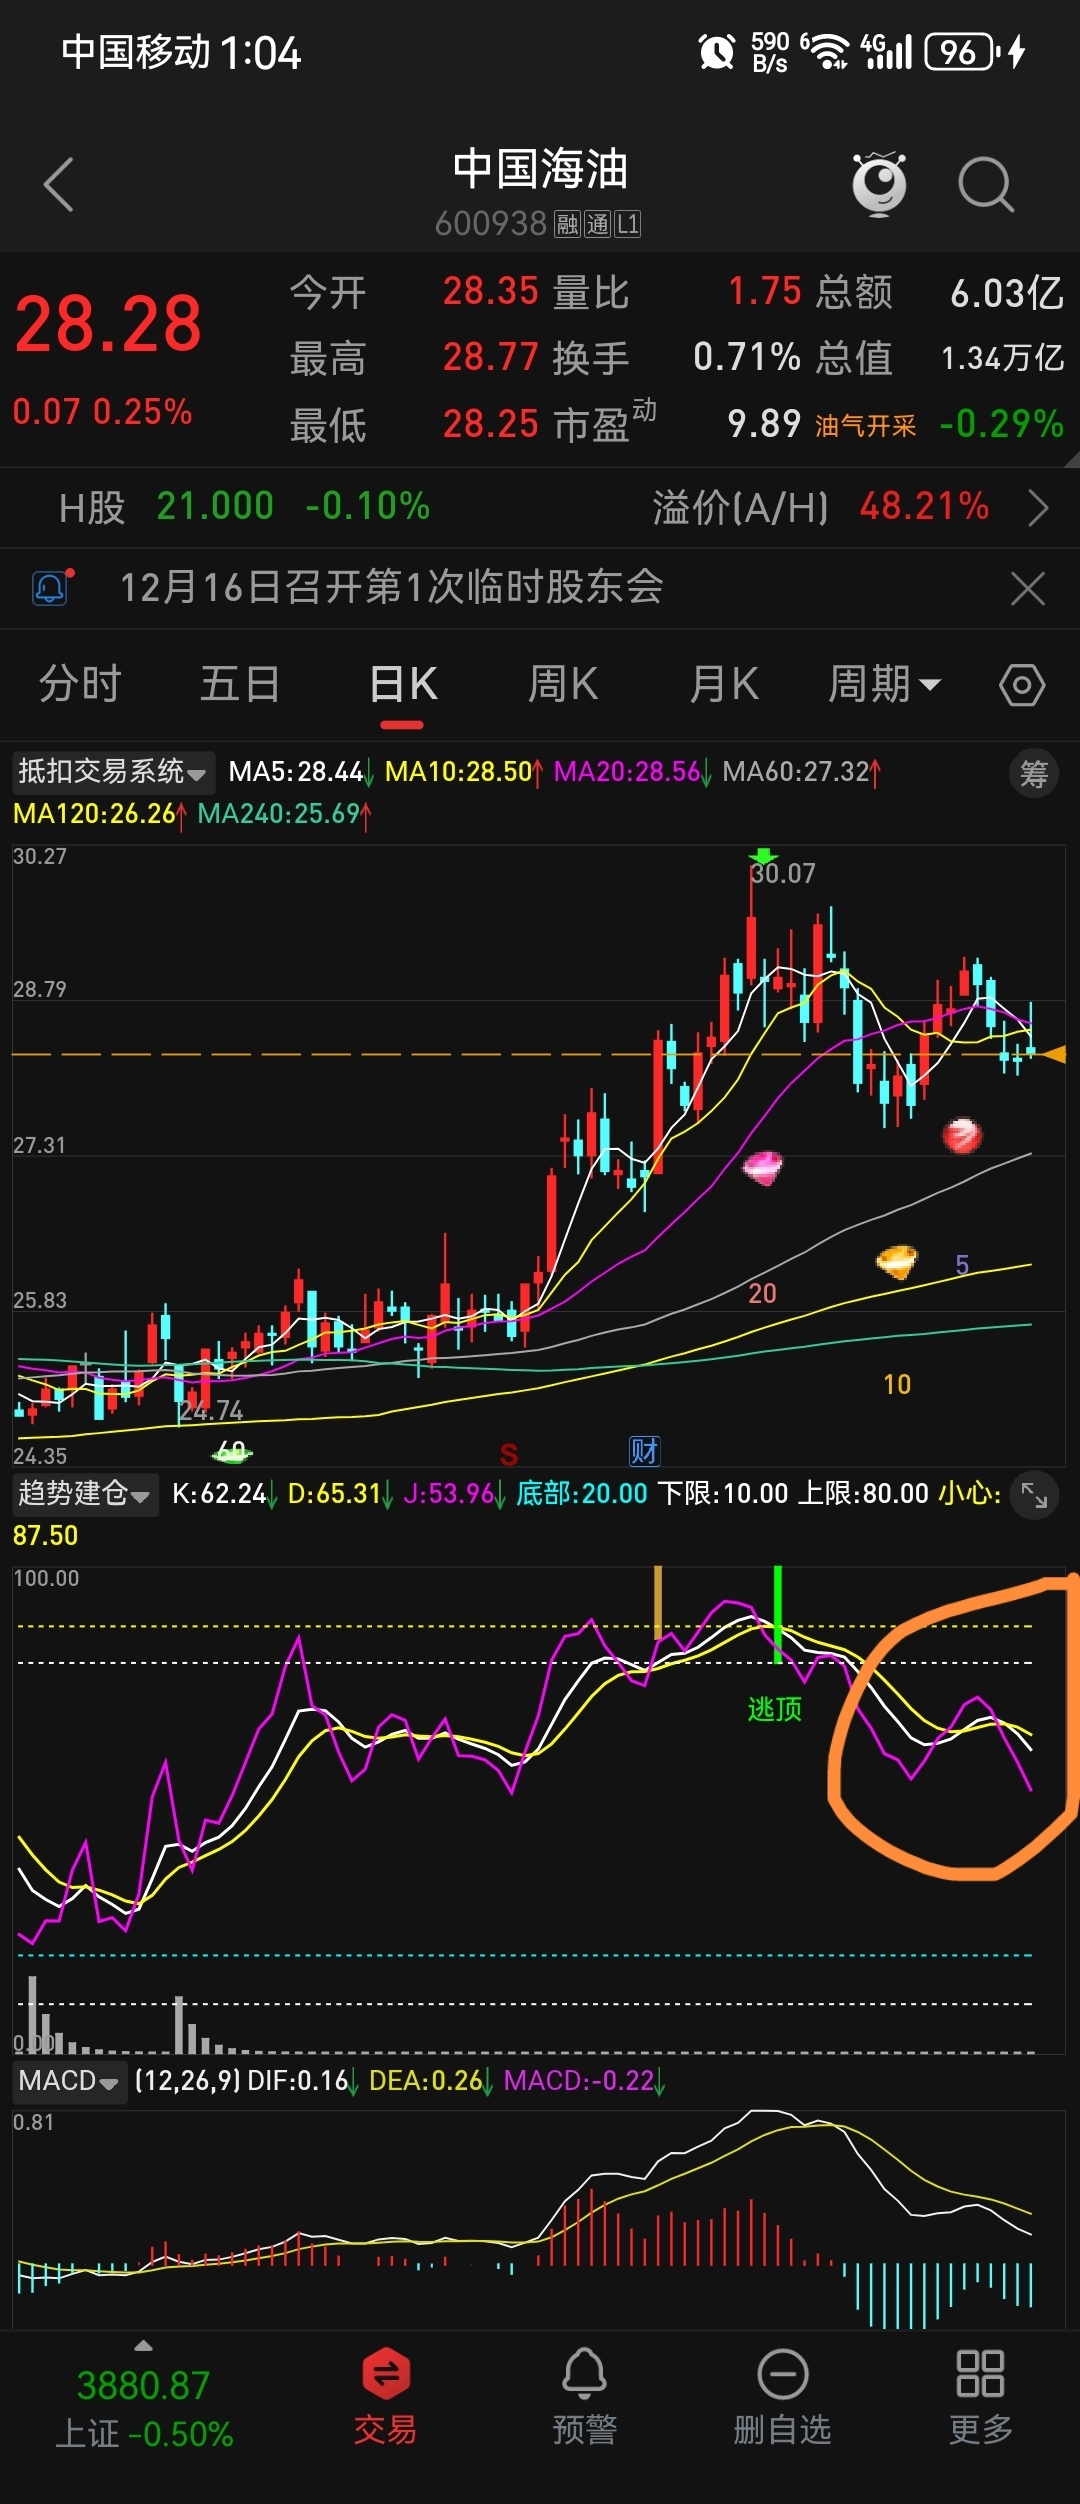Tap the 24.74 low price label
Image resolution: width=1080 pixels, height=2504 pixels.
click(211, 1411)
